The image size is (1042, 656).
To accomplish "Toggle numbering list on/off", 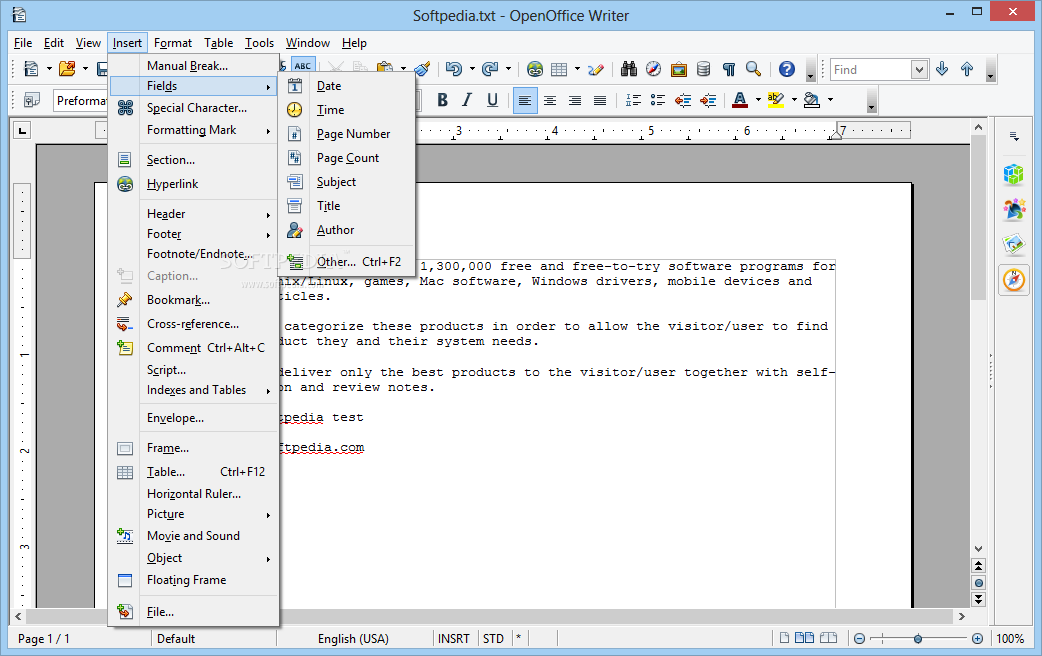I will pyautogui.click(x=633, y=100).
